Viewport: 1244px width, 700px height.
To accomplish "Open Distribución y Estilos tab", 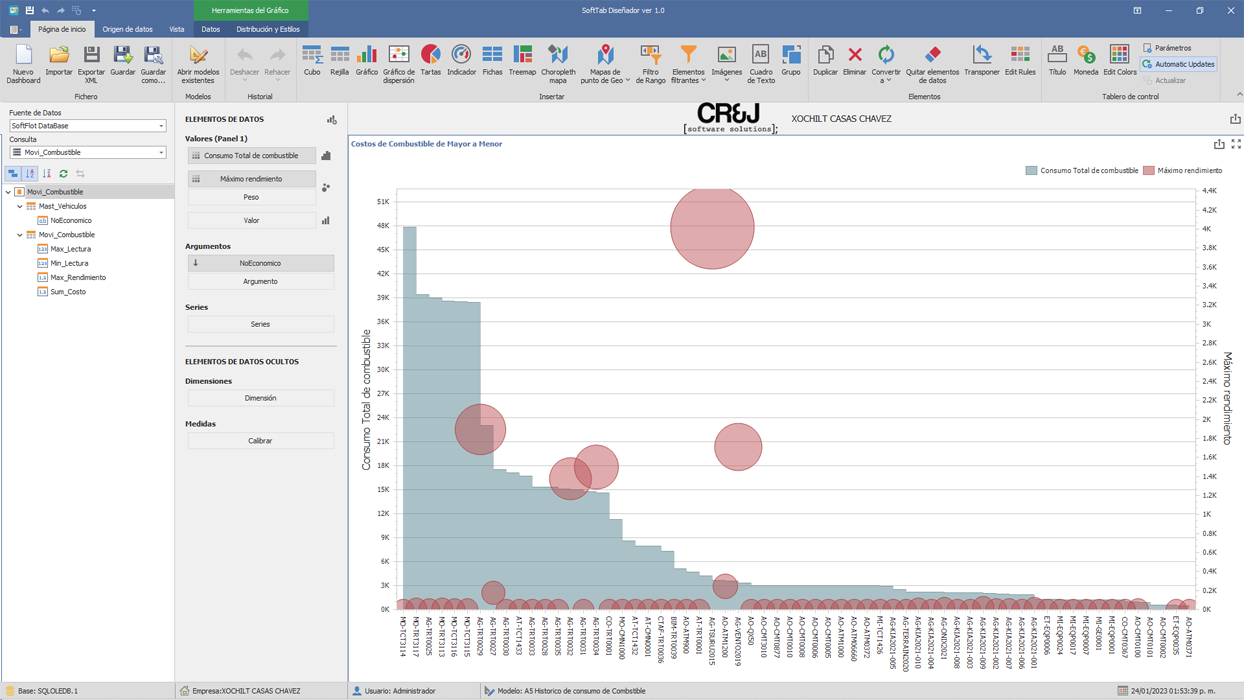I will pos(267,29).
